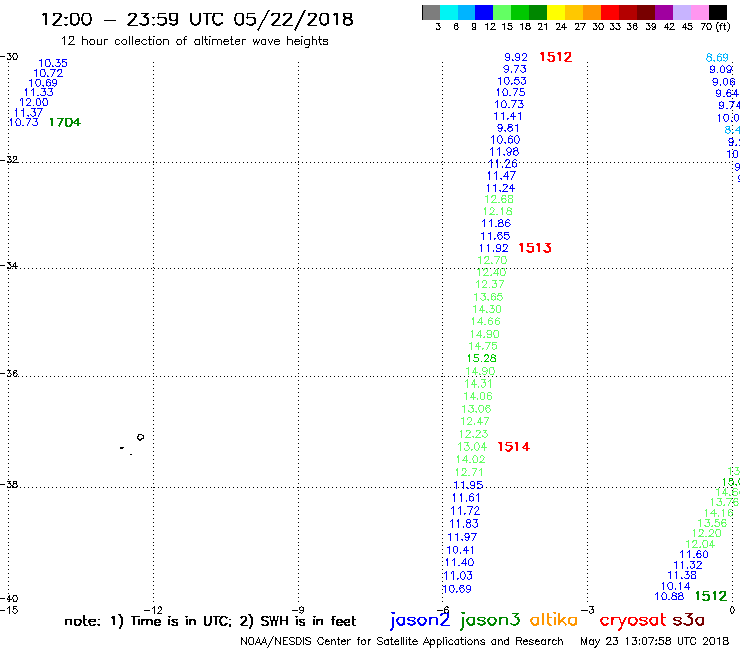Click the altika satellite legend label
This screenshot has width=740, height=650.
(x=553, y=620)
